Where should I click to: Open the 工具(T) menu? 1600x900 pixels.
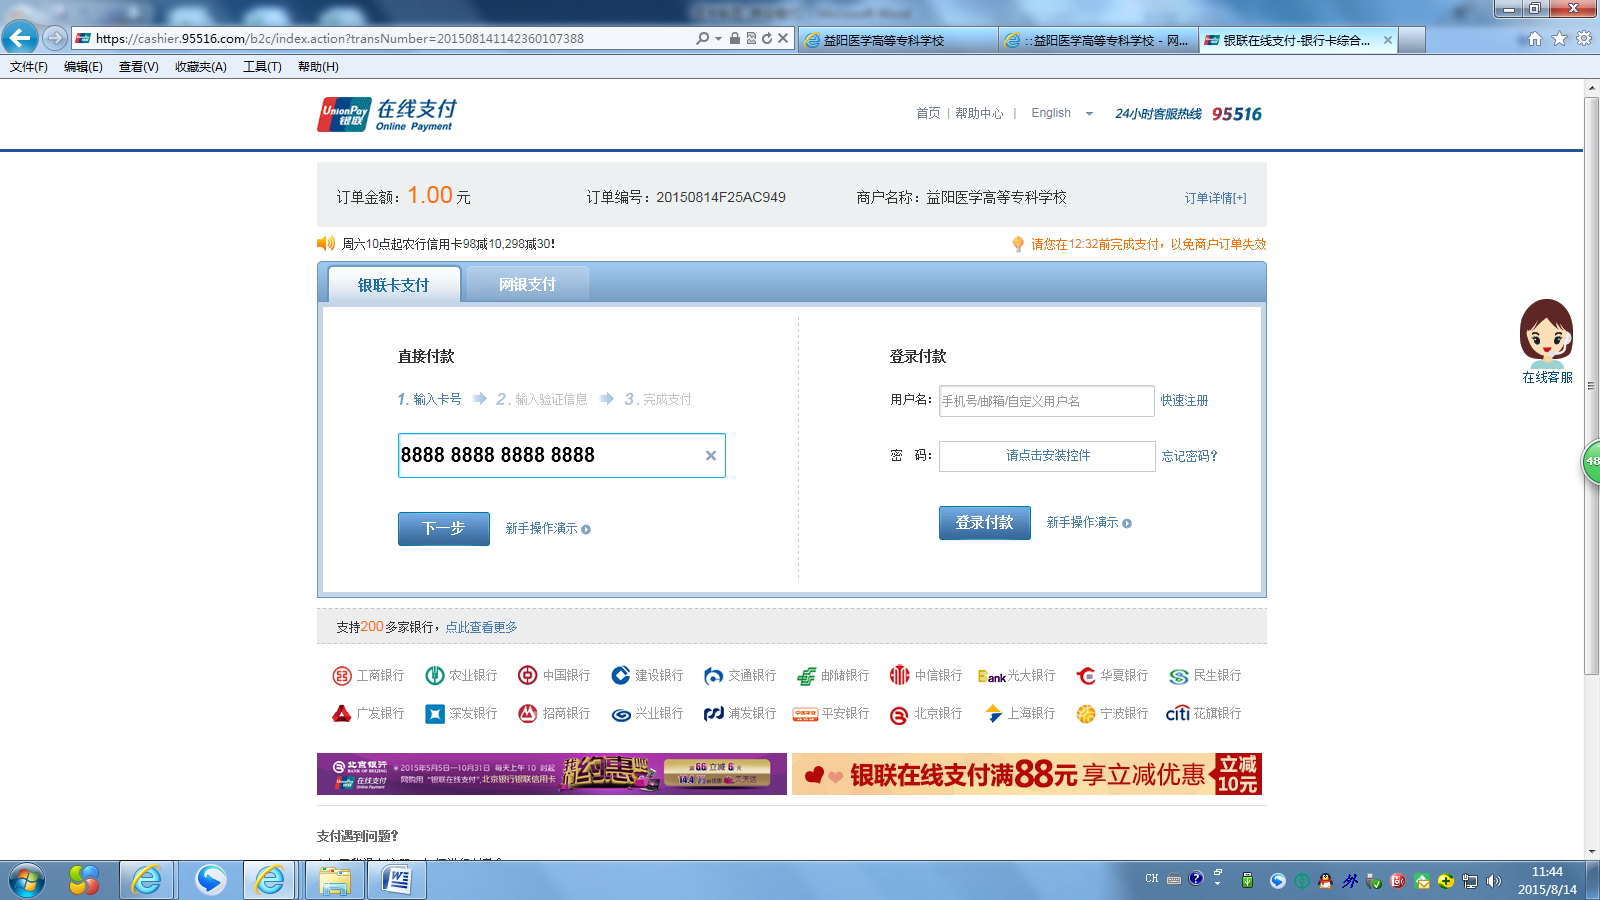262,67
